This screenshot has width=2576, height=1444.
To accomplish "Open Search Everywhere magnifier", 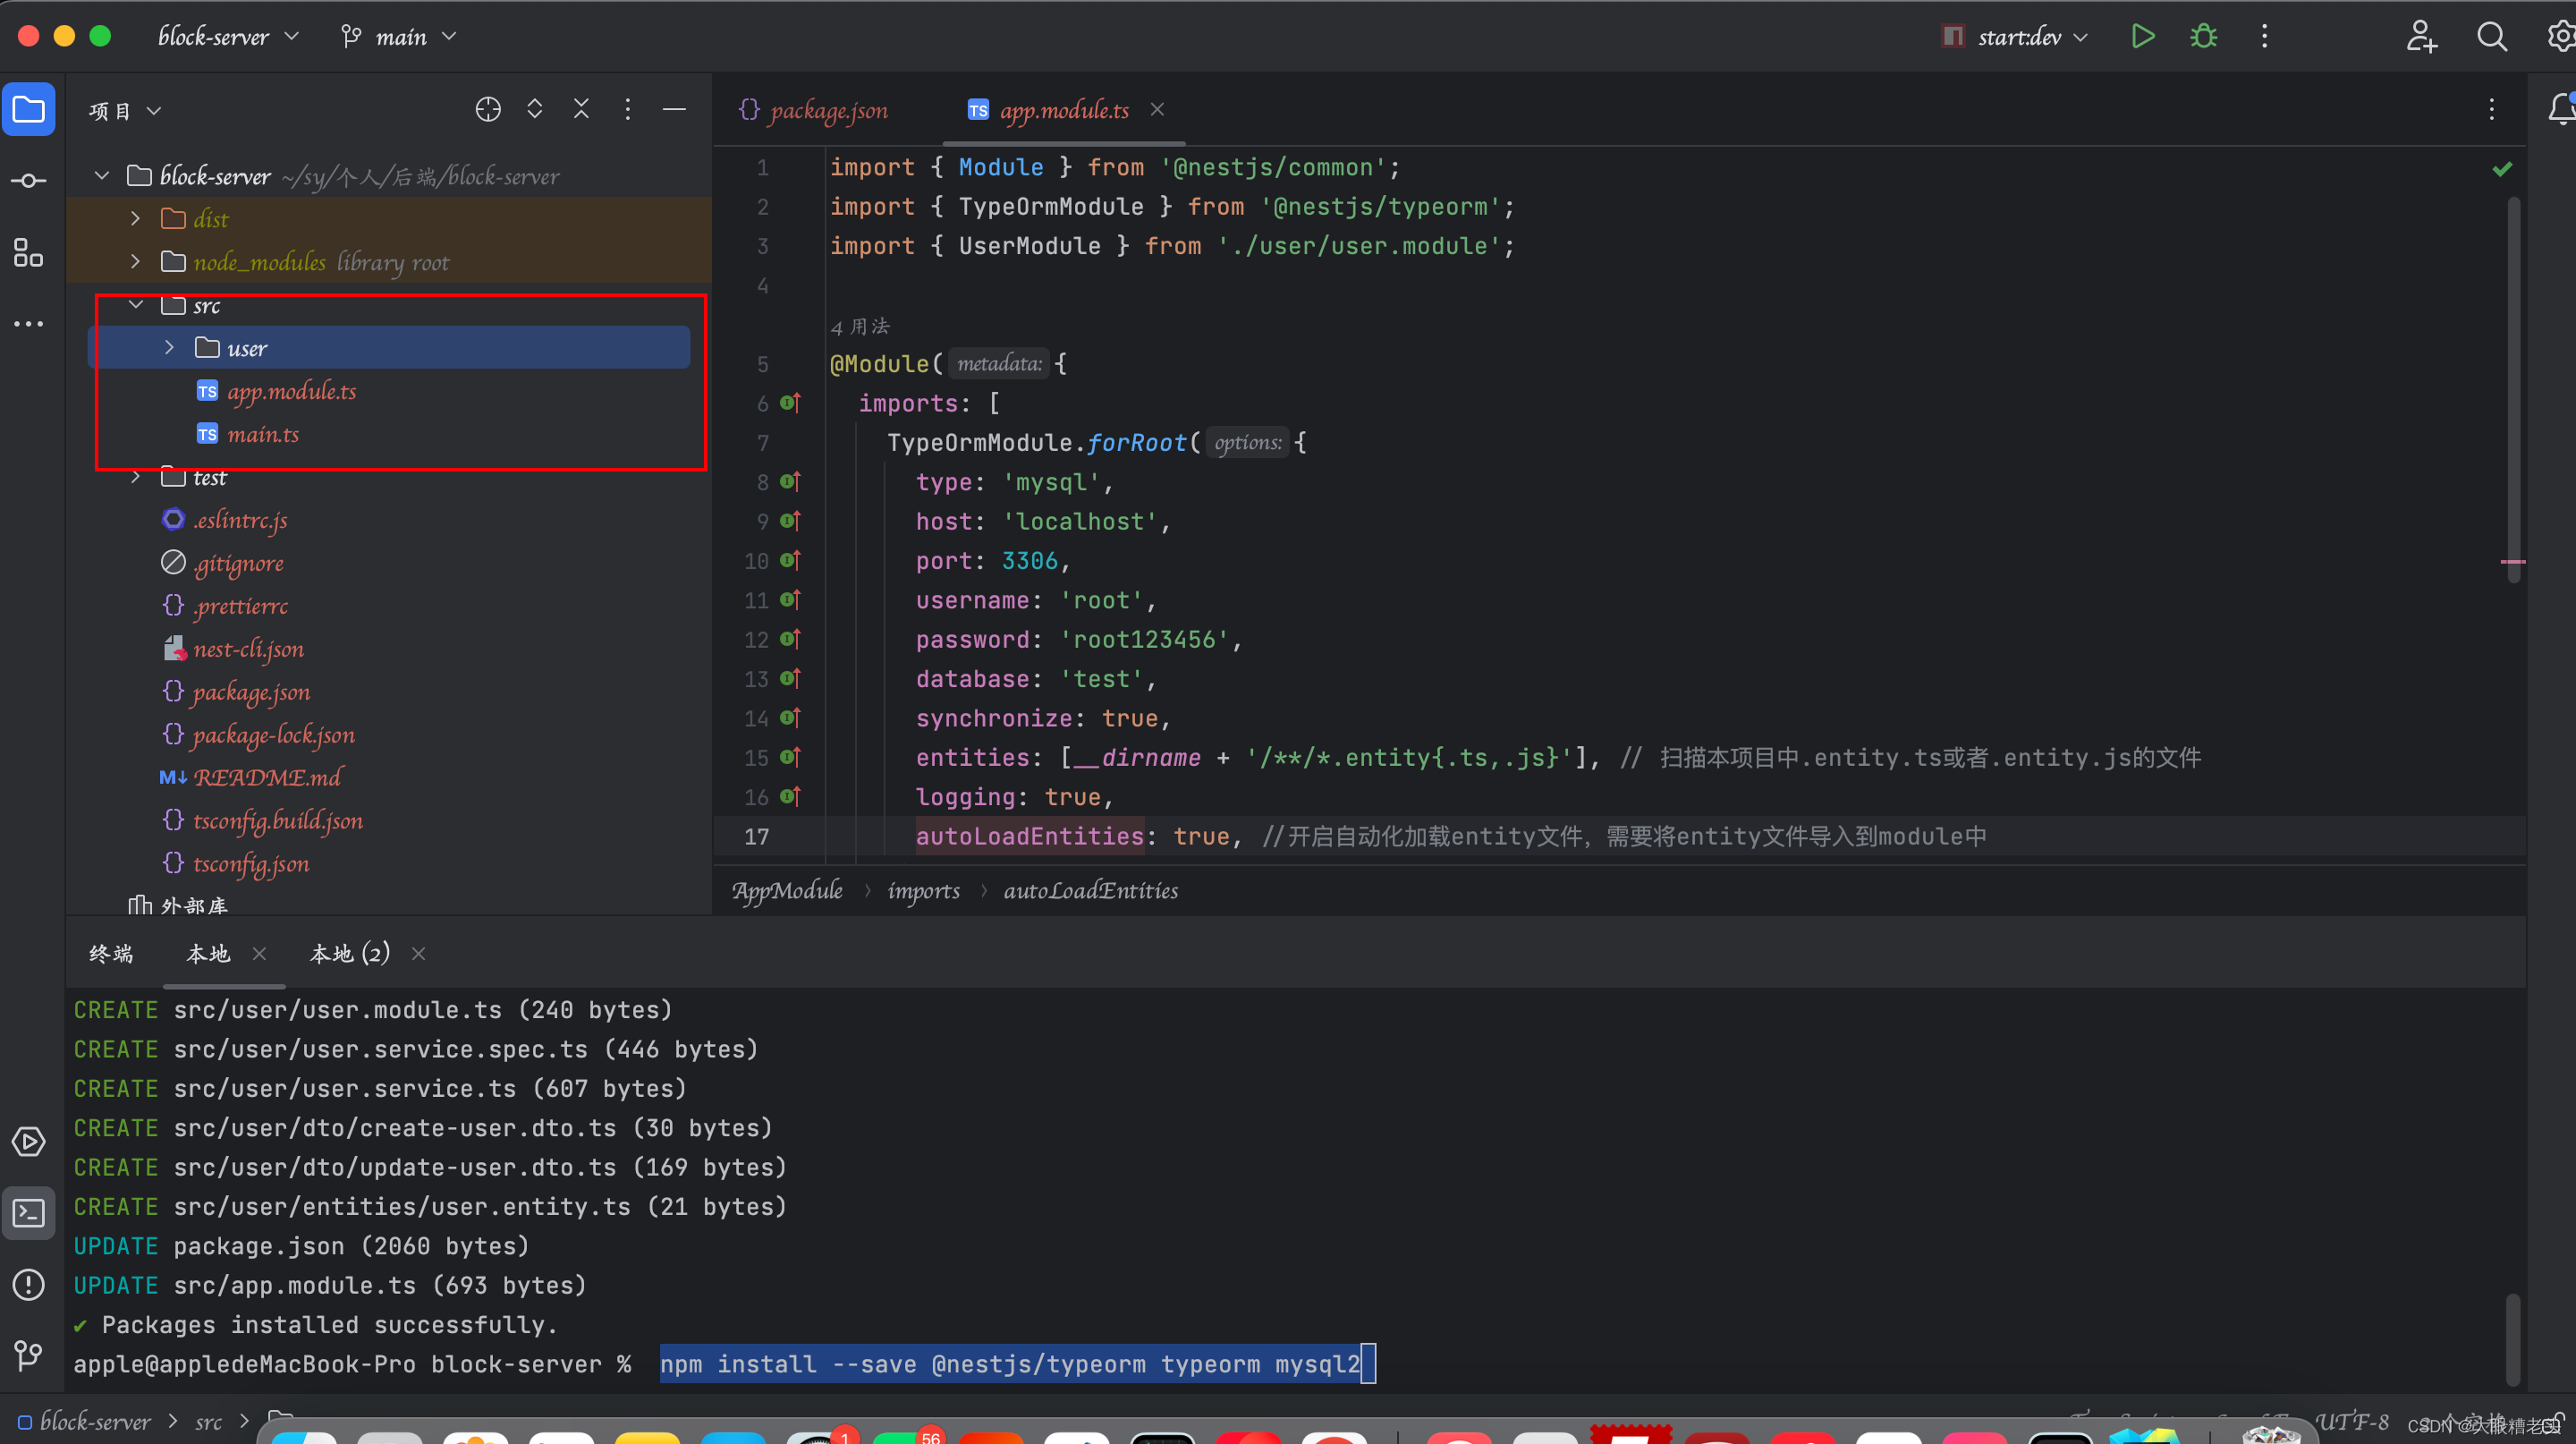I will pos(2491,37).
